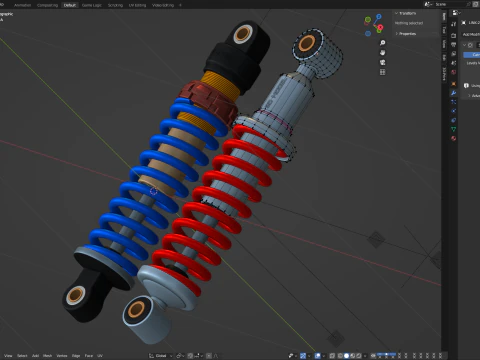Viewport: 480px width, 360px height.
Task: Click the blue Catmull-Clark button
Action: coord(472,54)
